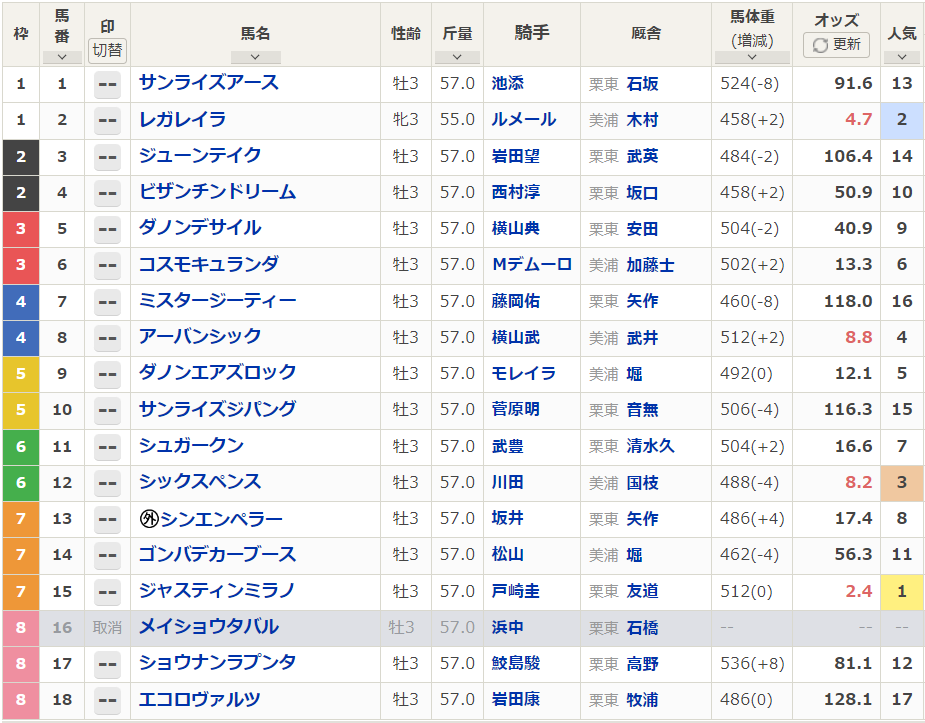This screenshot has height=723, width=925.
Task: Open horse page for ショウナンラプンタ
Action: tap(217, 663)
